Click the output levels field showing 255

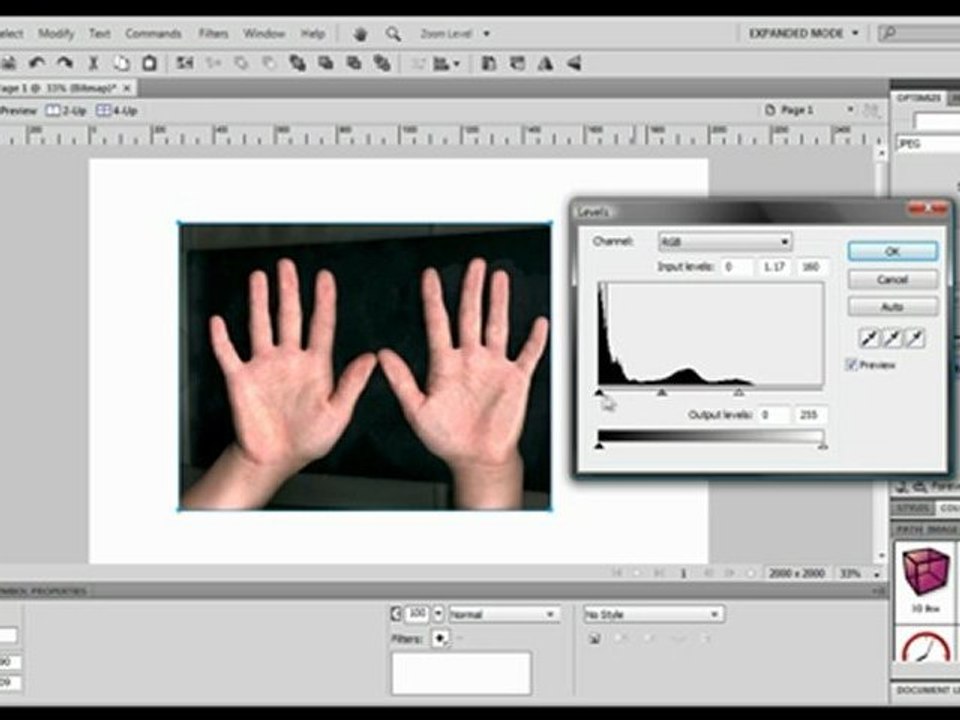[x=810, y=414]
